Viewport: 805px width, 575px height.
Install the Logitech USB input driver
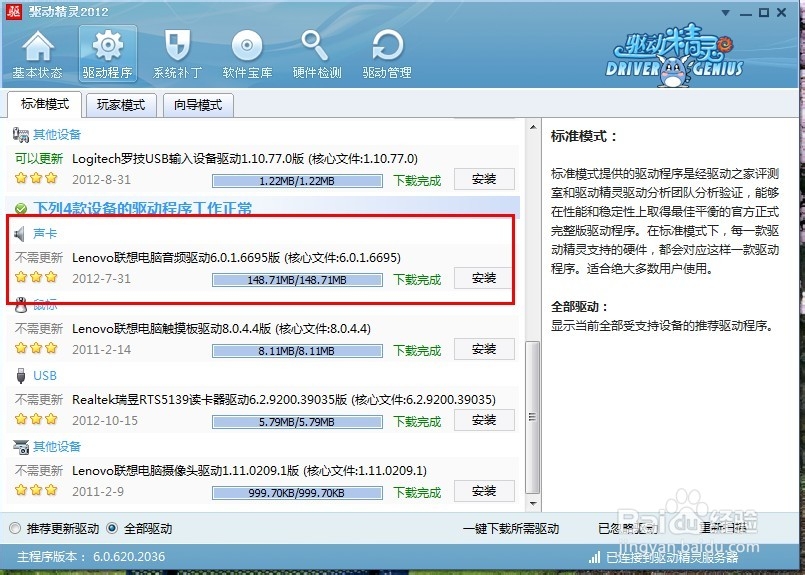coord(484,179)
